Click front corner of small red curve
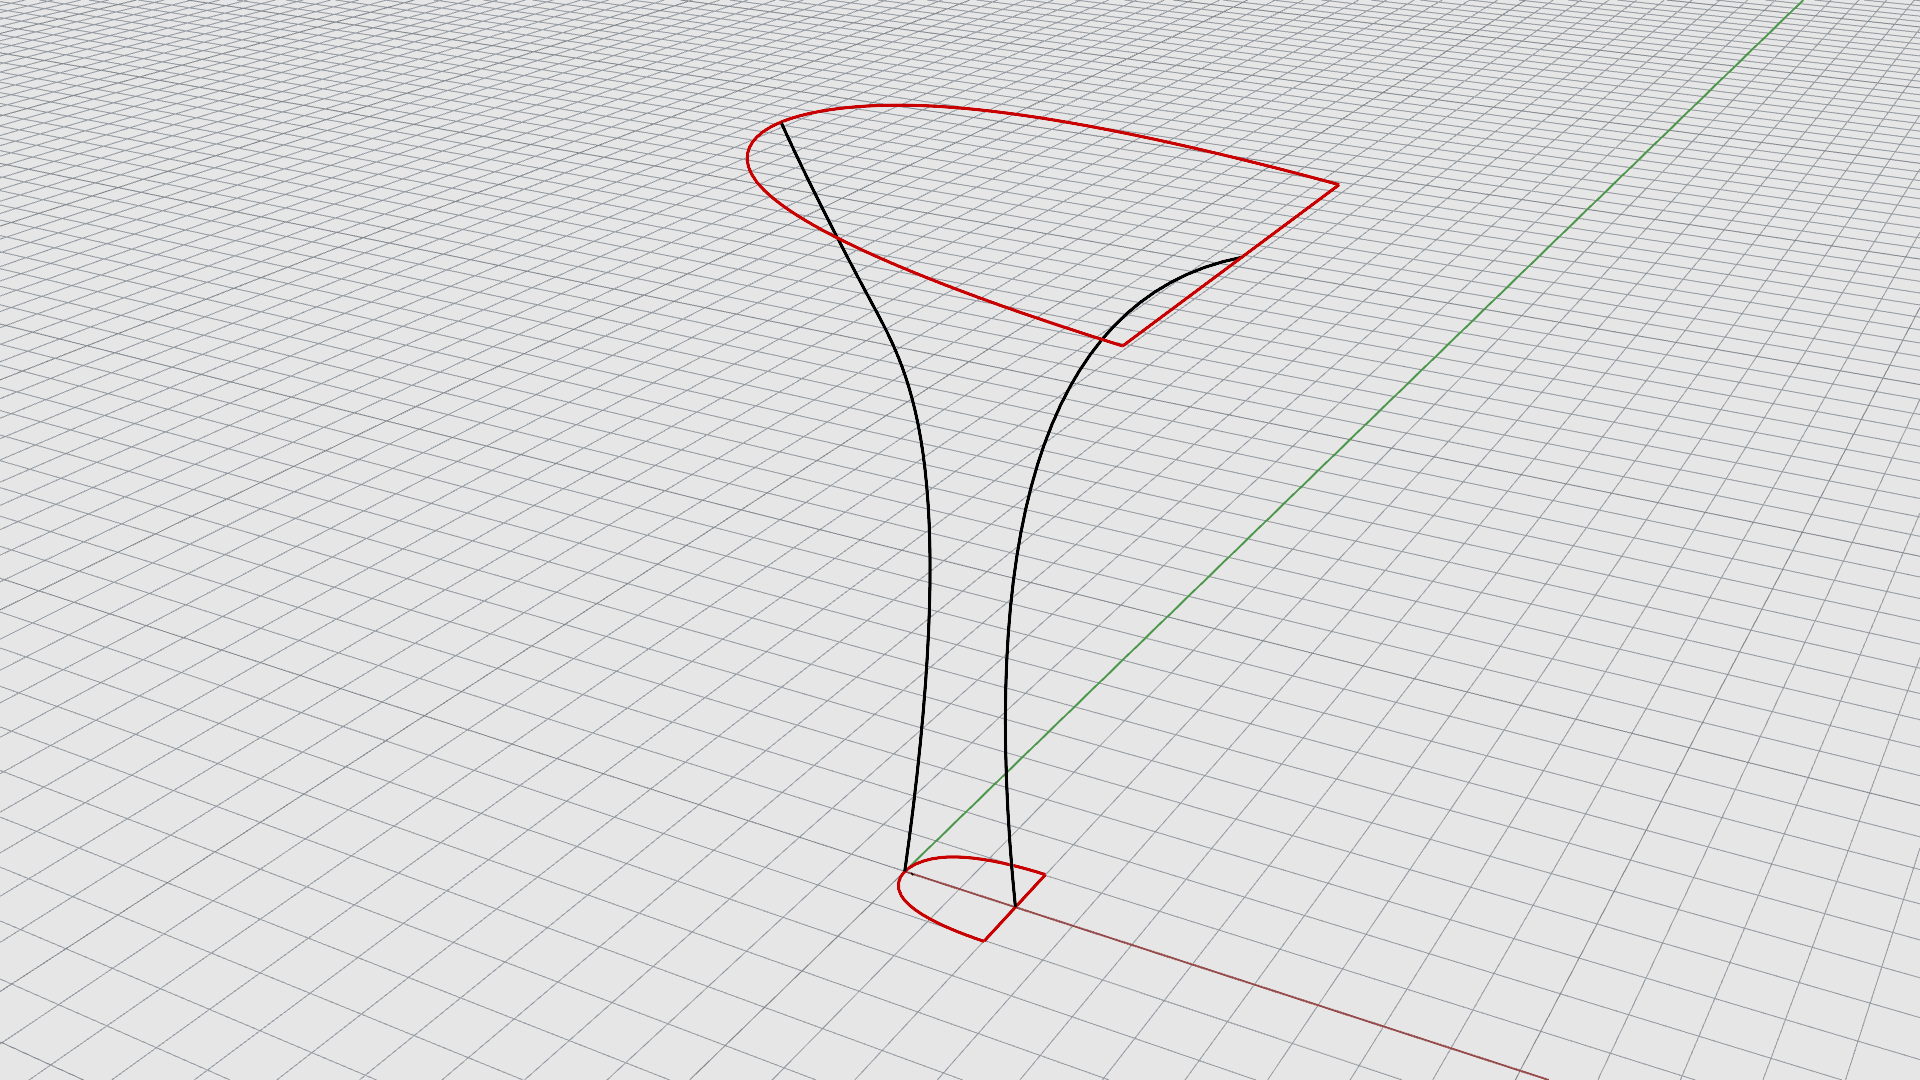The height and width of the screenshot is (1080, 1920). 984,940
